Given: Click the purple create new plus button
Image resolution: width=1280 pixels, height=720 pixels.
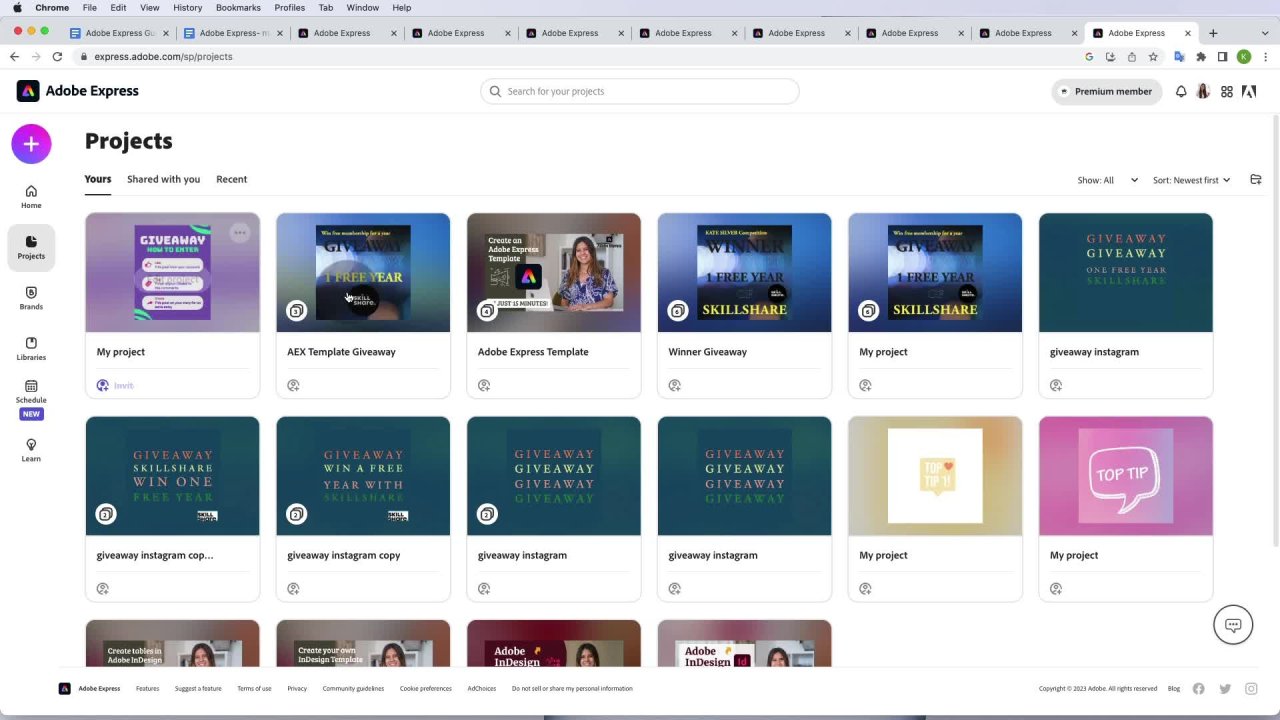Looking at the screenshot, I should coord(31,144).
